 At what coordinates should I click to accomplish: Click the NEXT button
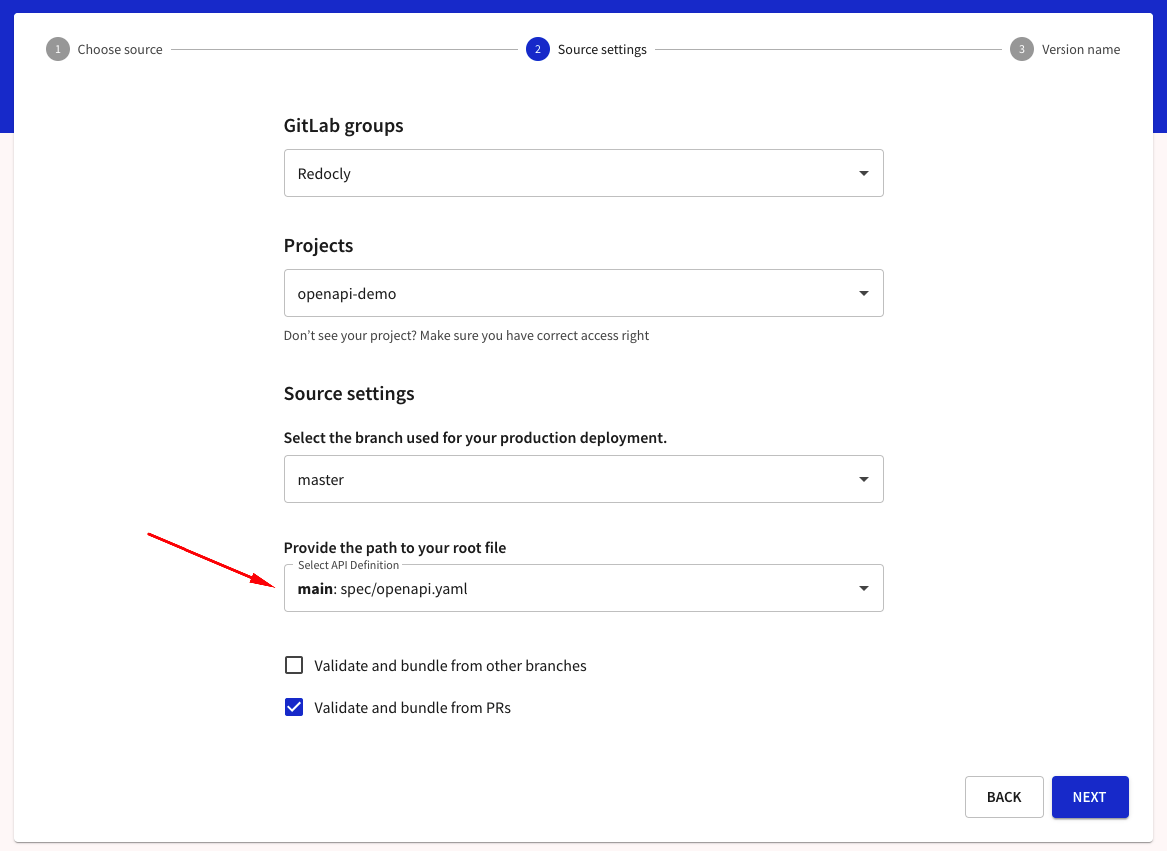pyautogui.click(x=1090, y=797)
